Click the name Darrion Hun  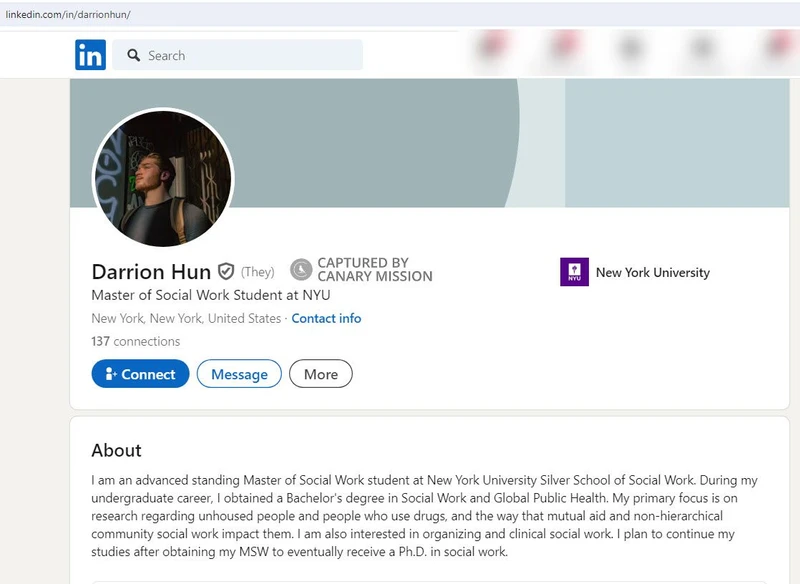point(150,271)
